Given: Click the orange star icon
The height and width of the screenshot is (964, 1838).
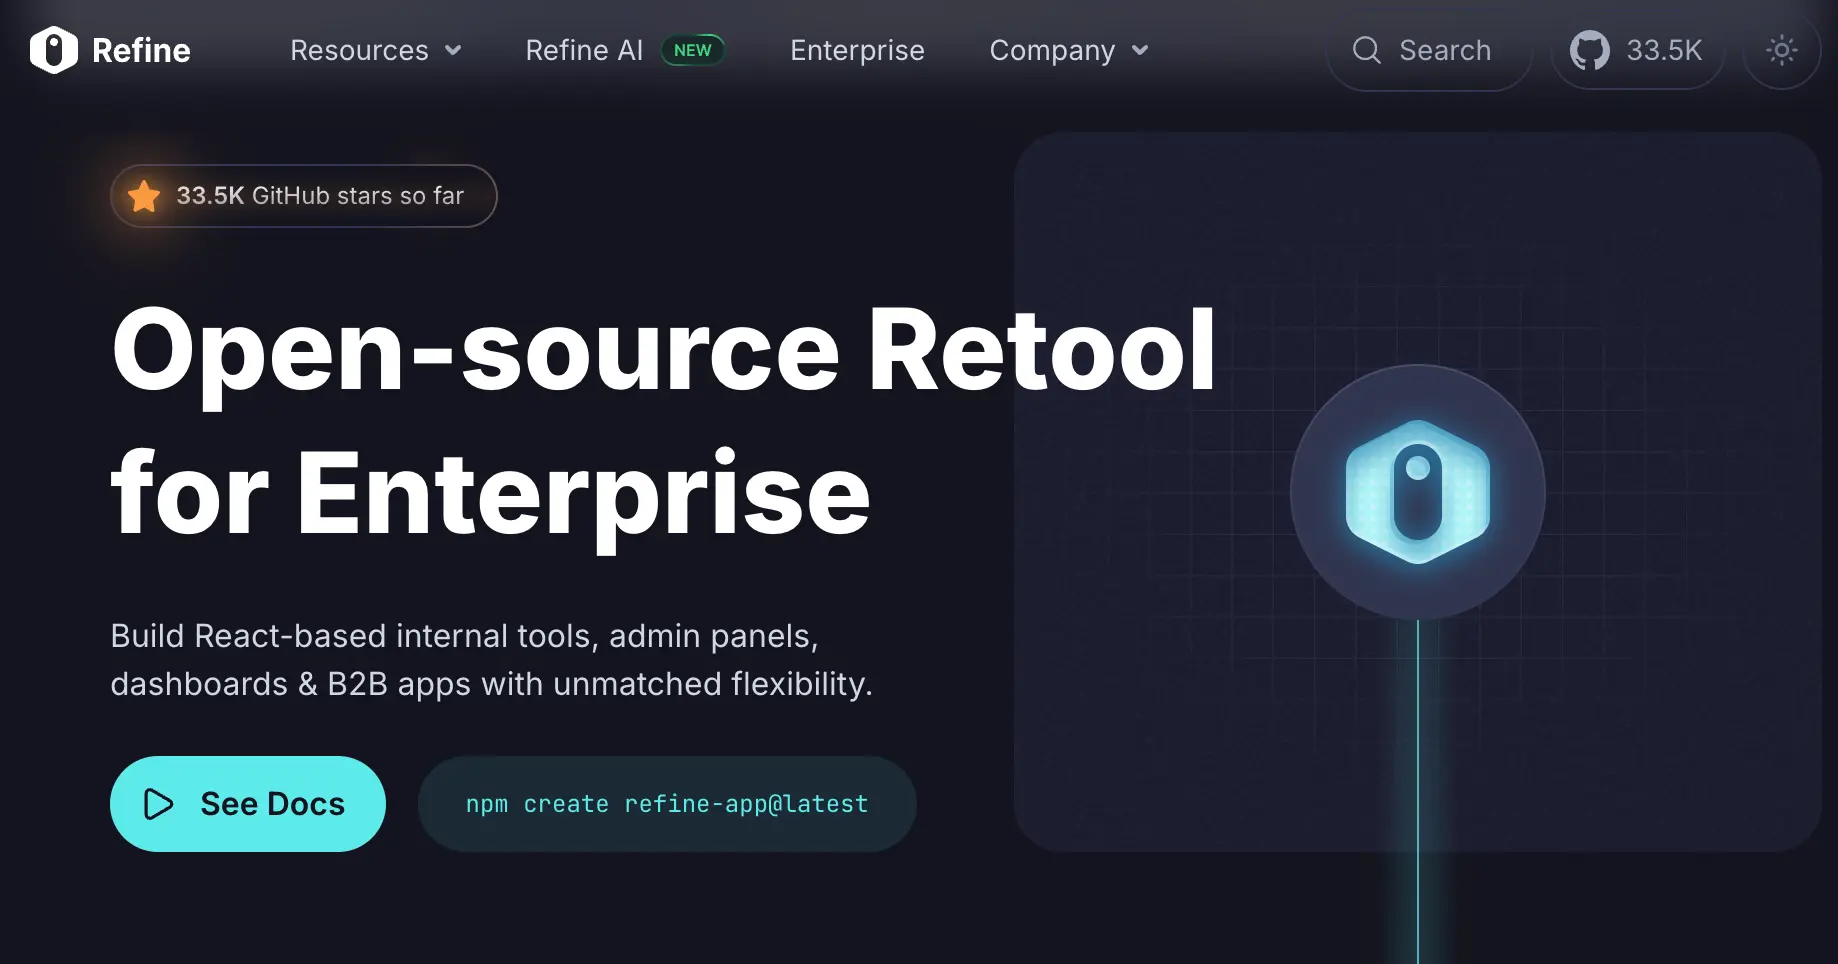Looking at the screenshot, I should coord(145,196).
